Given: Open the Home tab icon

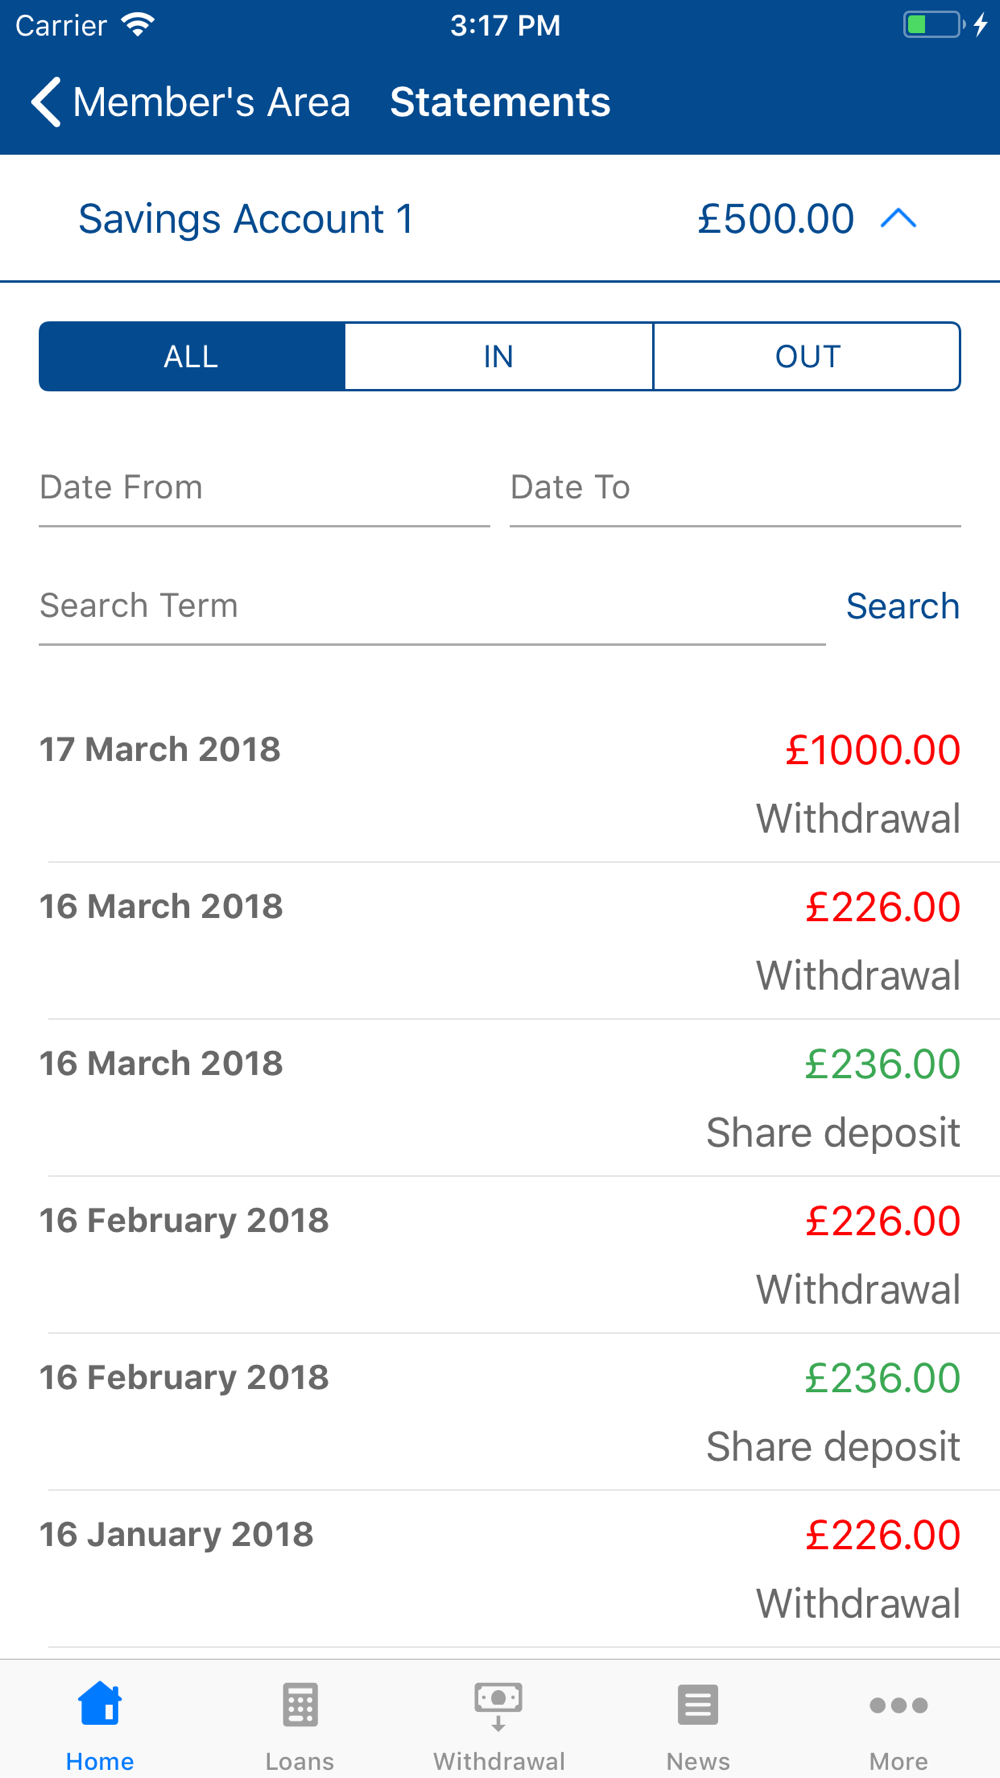Looking at the screenshot, I should [x=100, y=1704].
